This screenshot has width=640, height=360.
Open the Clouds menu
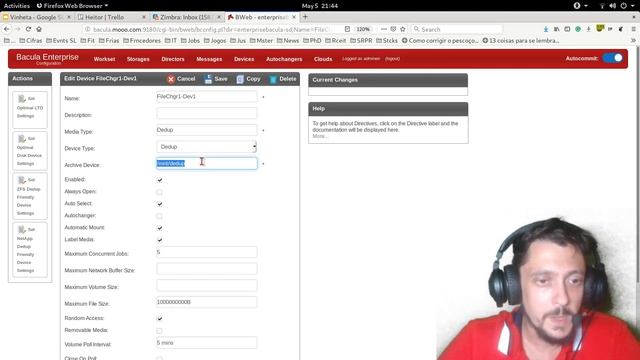coord(323,59)
